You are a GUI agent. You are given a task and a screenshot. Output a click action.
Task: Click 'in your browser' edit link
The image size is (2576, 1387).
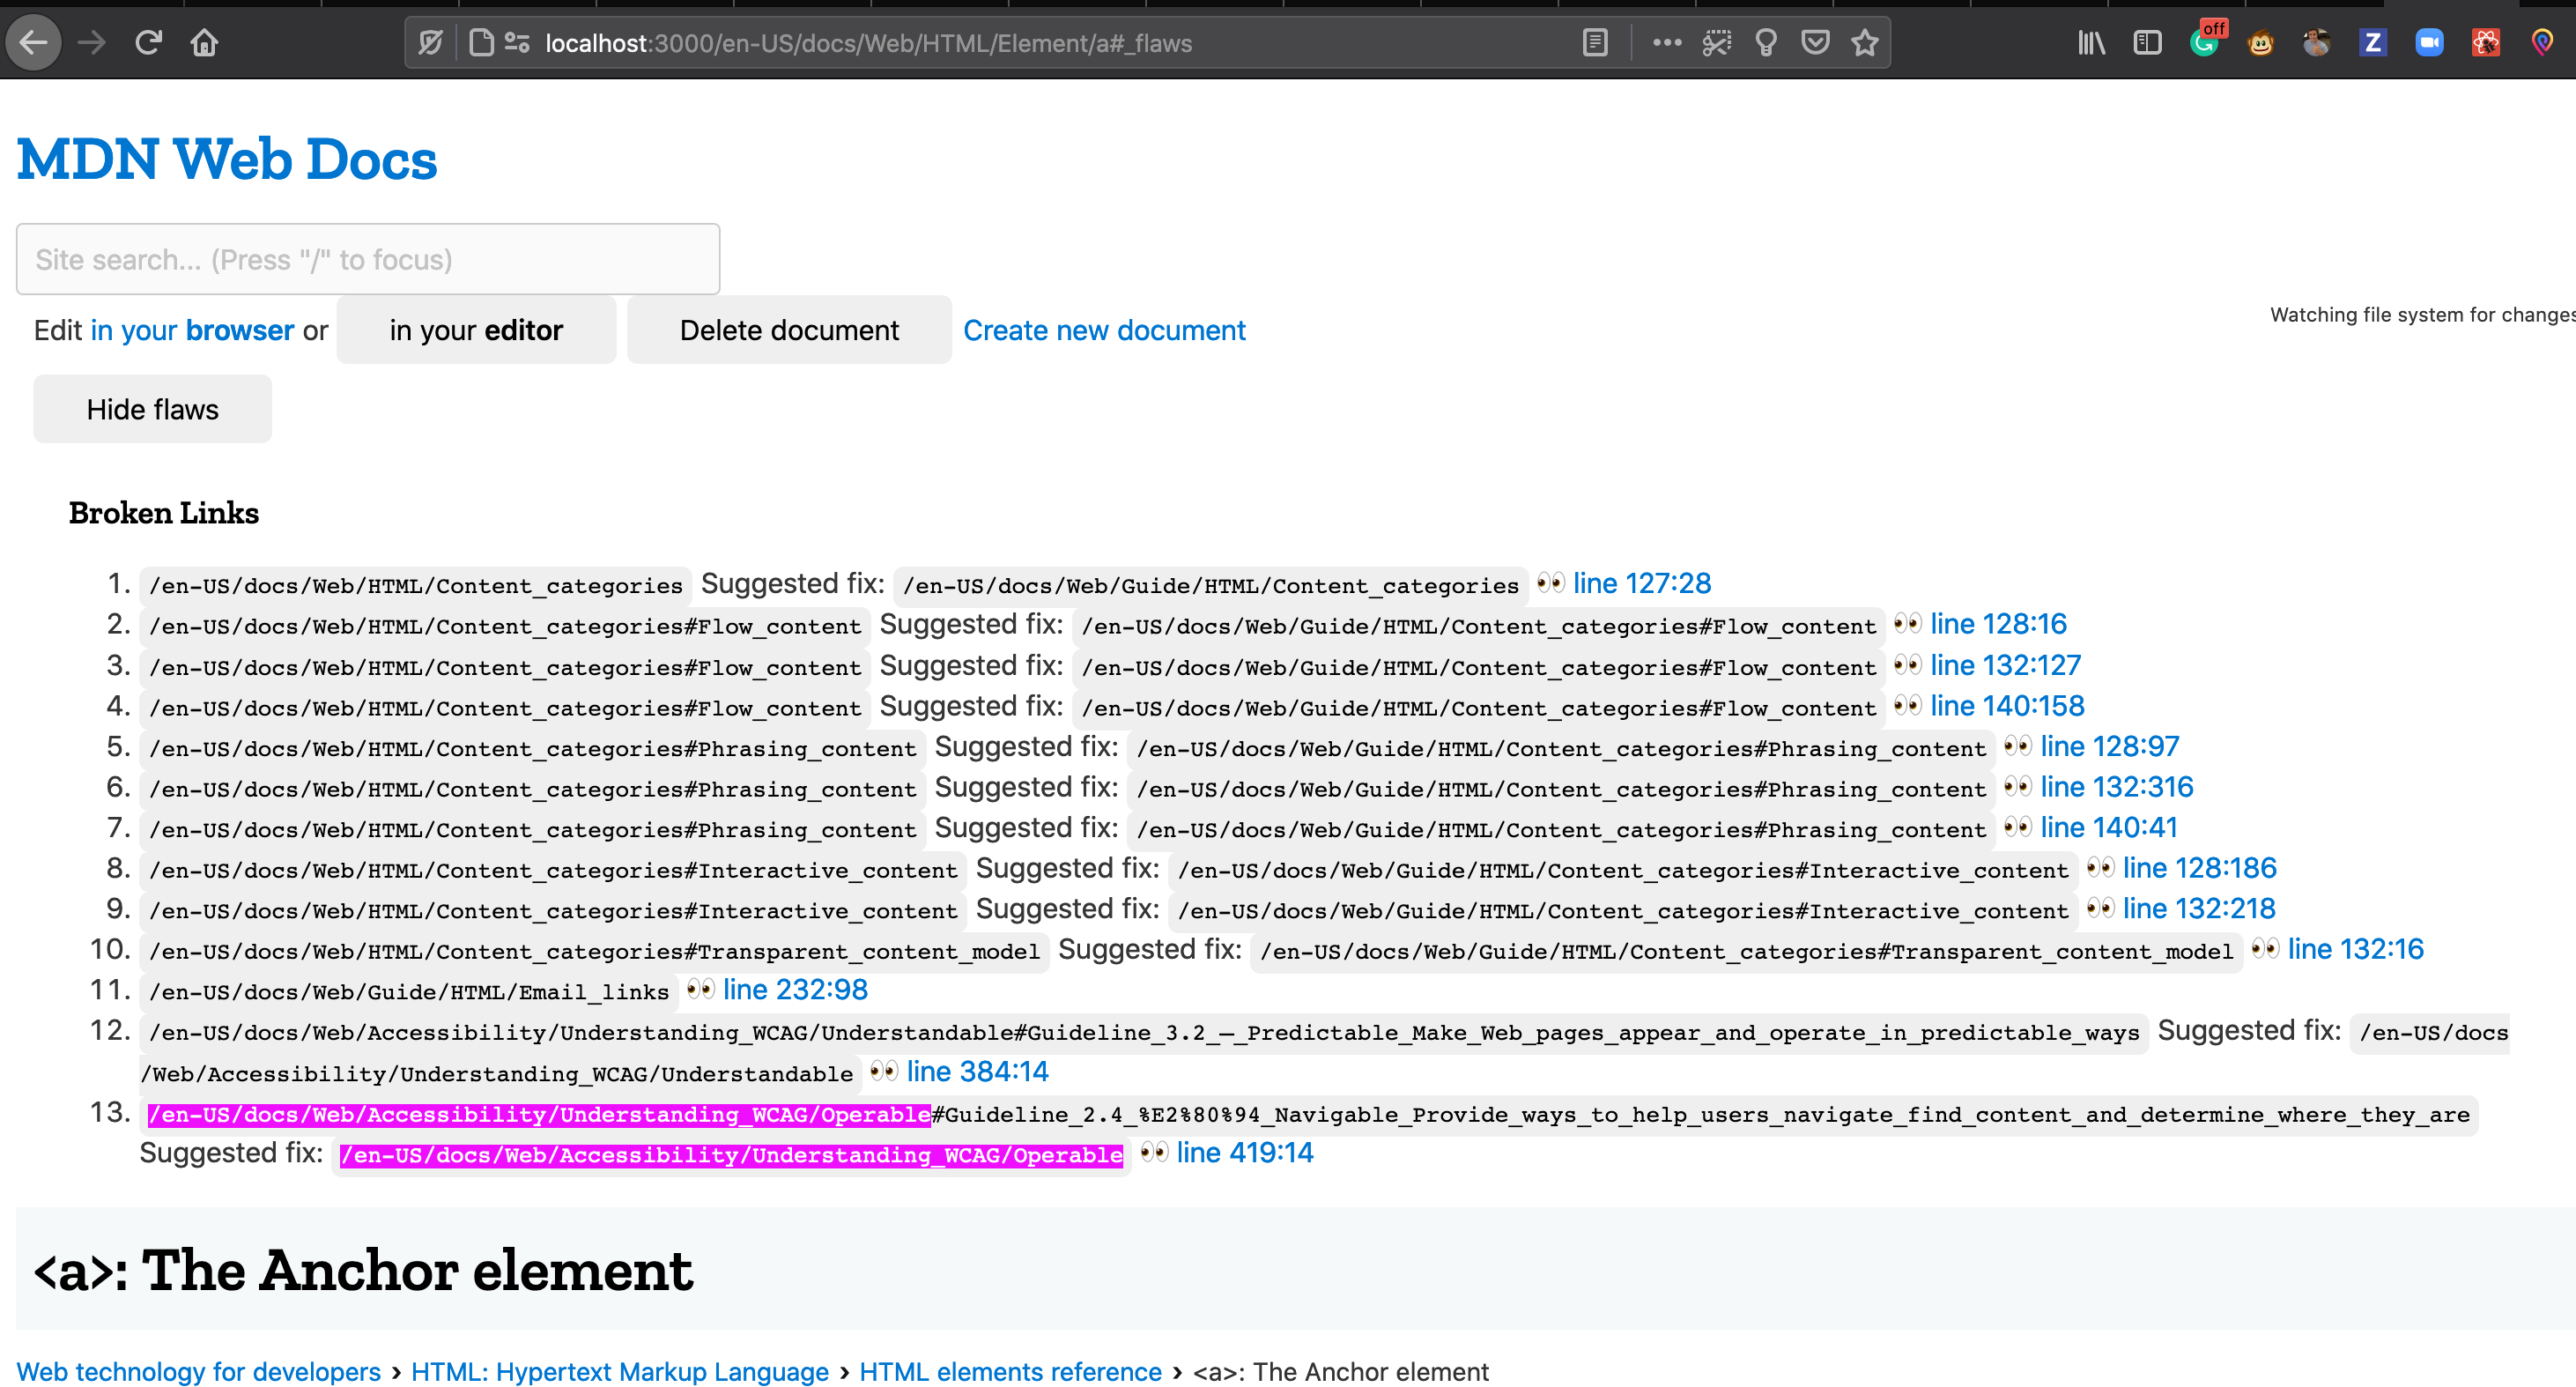(x=192, y=330)
